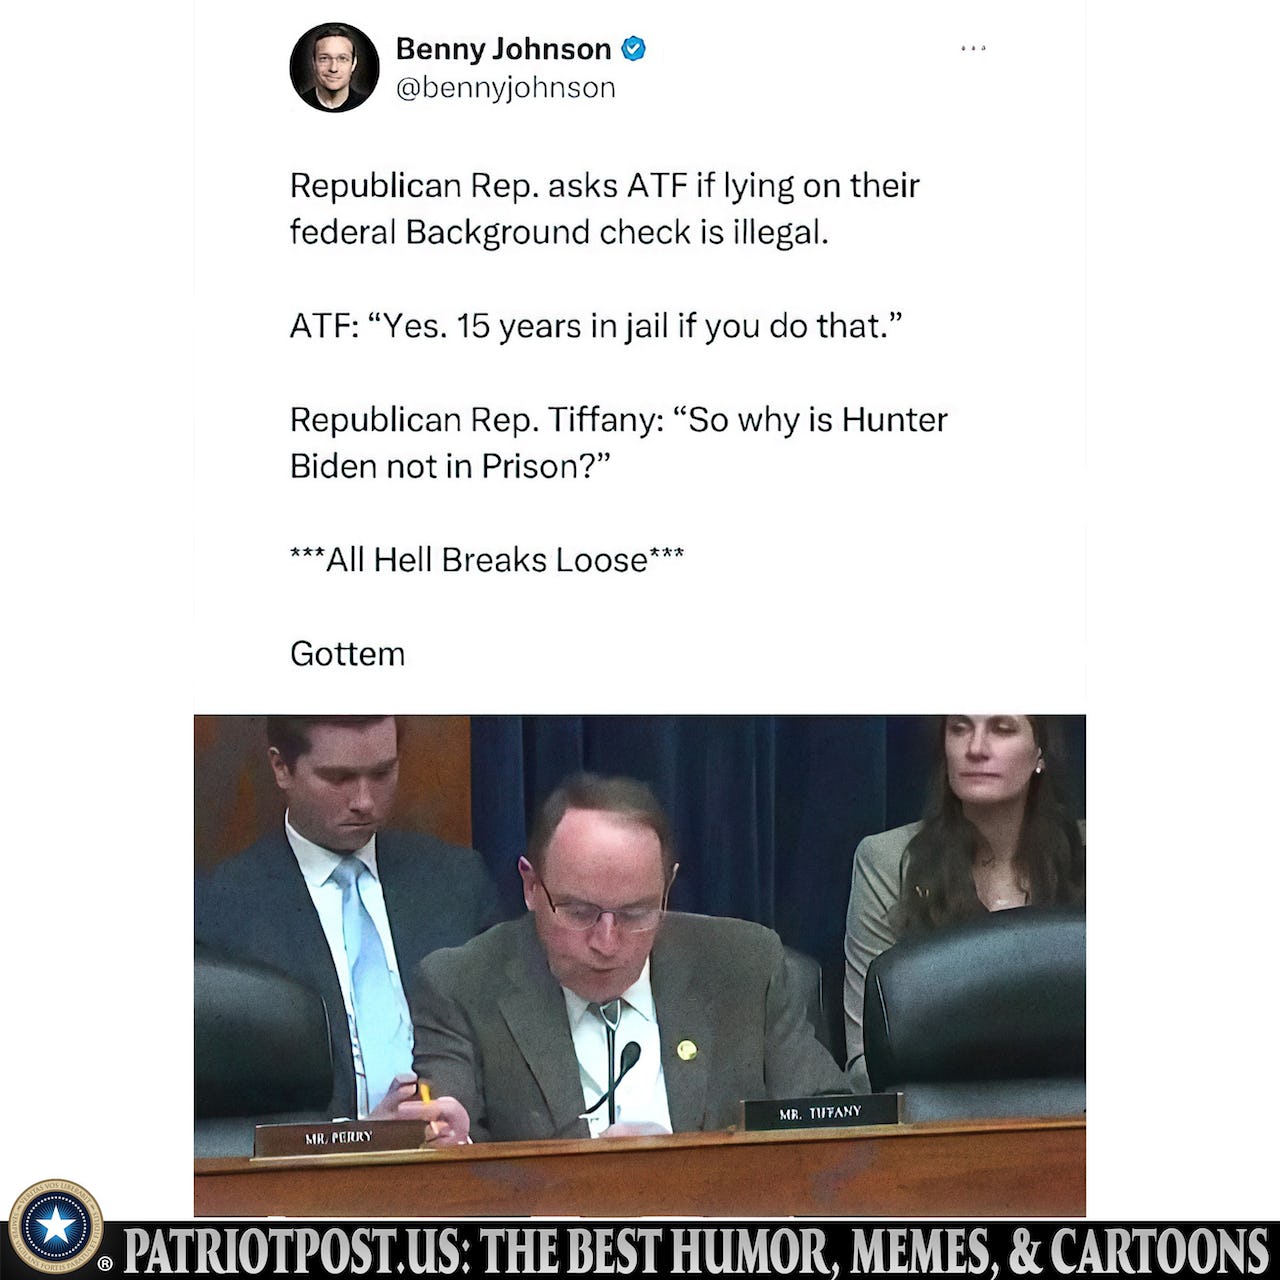Screen dimensions: 1280x1280
Task: Click the 'All Hell Breaks Loose' line
Action: coord(487,560)
